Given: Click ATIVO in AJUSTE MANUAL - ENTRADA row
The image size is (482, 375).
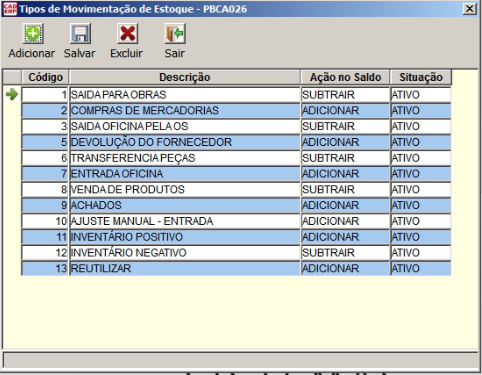Looking at the screenshot, I should (x=421, y=221).
